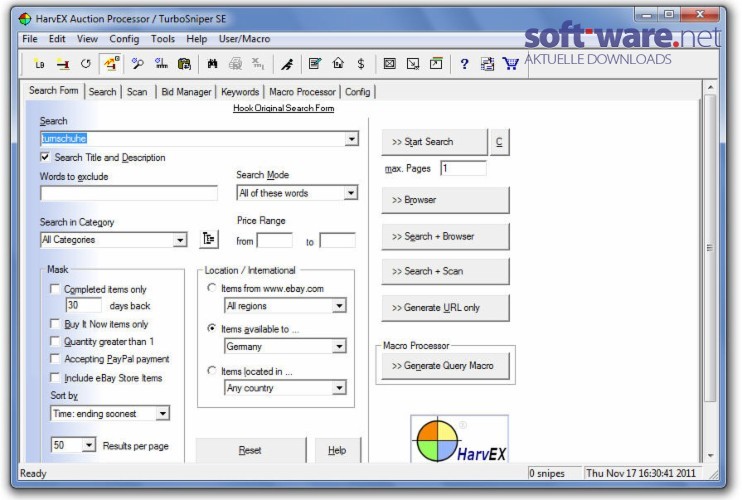Switch to the Search tab
The width and height of the screenshot is (742, 500).
click(x=102, y=92)
